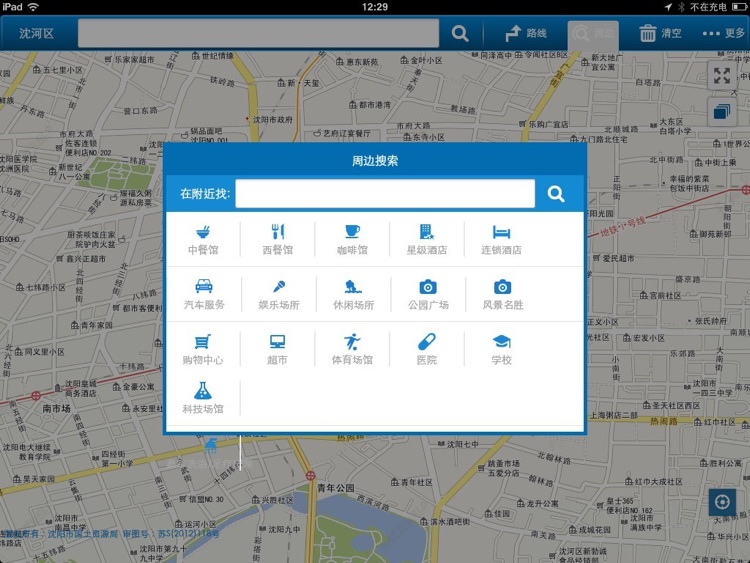The height and width of the screenshot is (563, 750).
Task: Choose the 公园广场 park and square category
Action: [x=428, y=294]
